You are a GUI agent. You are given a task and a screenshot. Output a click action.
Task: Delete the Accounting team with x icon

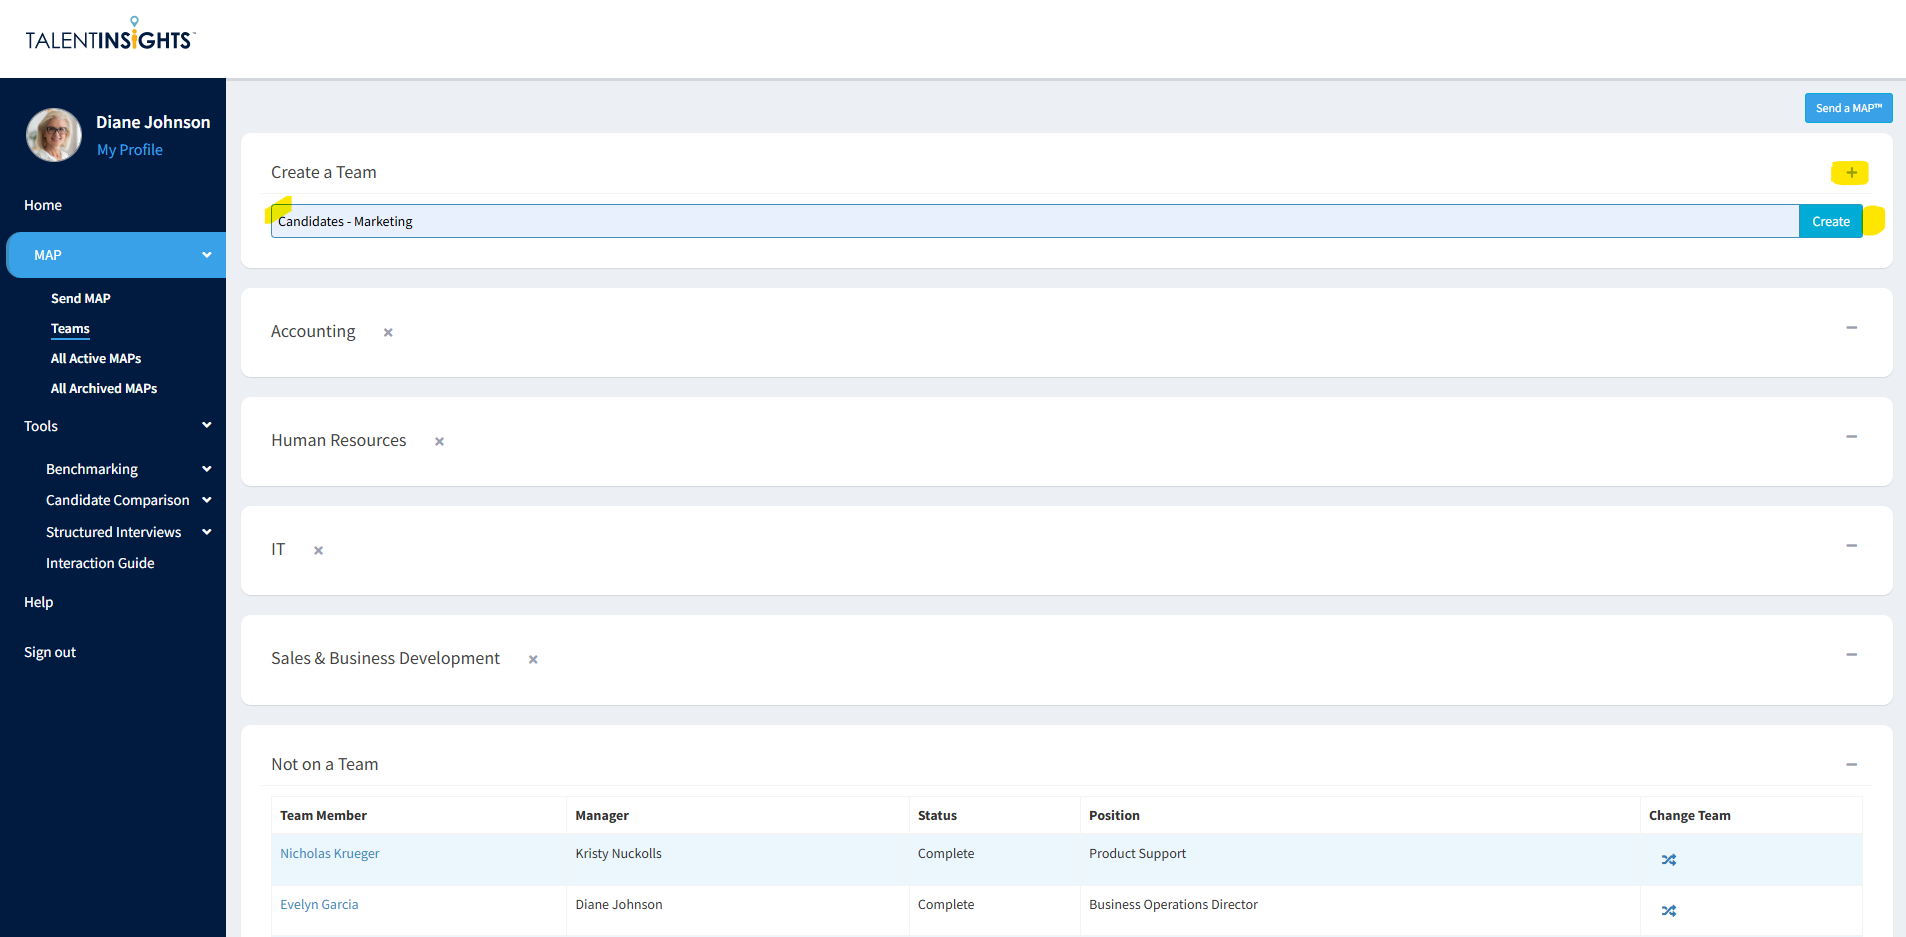point(388,333)
